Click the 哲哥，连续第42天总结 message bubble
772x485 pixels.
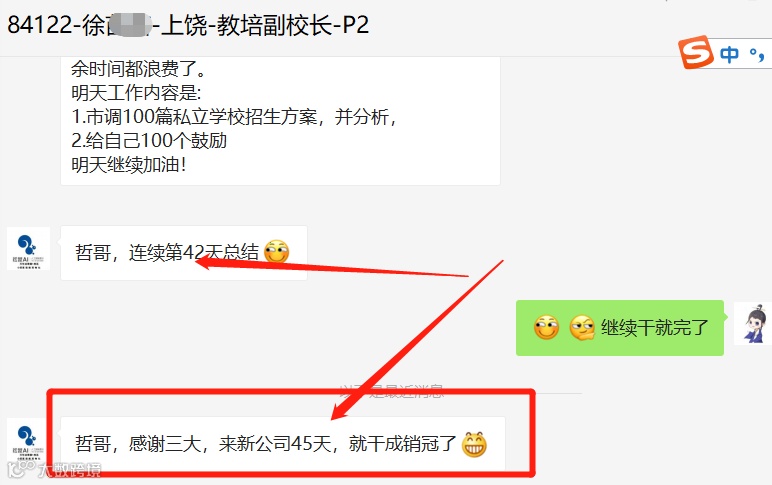184,253
